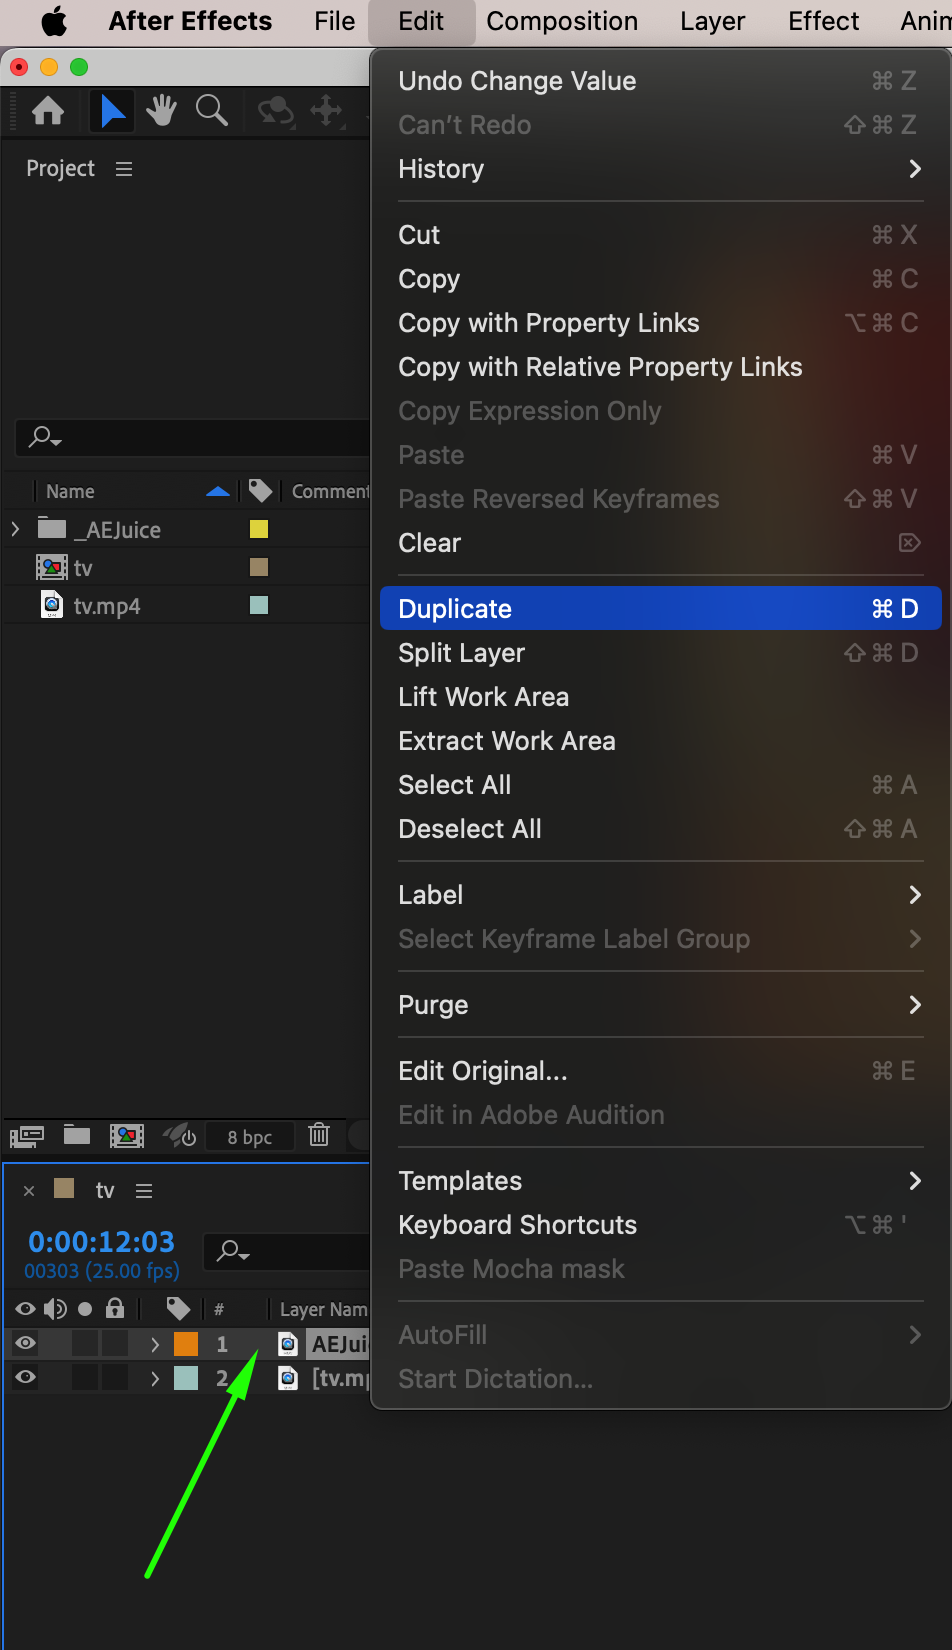Select the Zoom magnifier tool

point(211,111)
